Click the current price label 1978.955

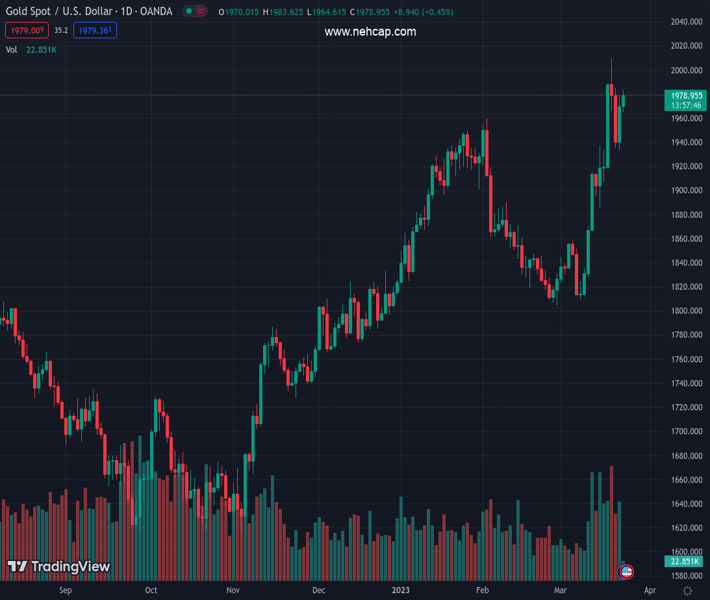click(x=685, y=95)
